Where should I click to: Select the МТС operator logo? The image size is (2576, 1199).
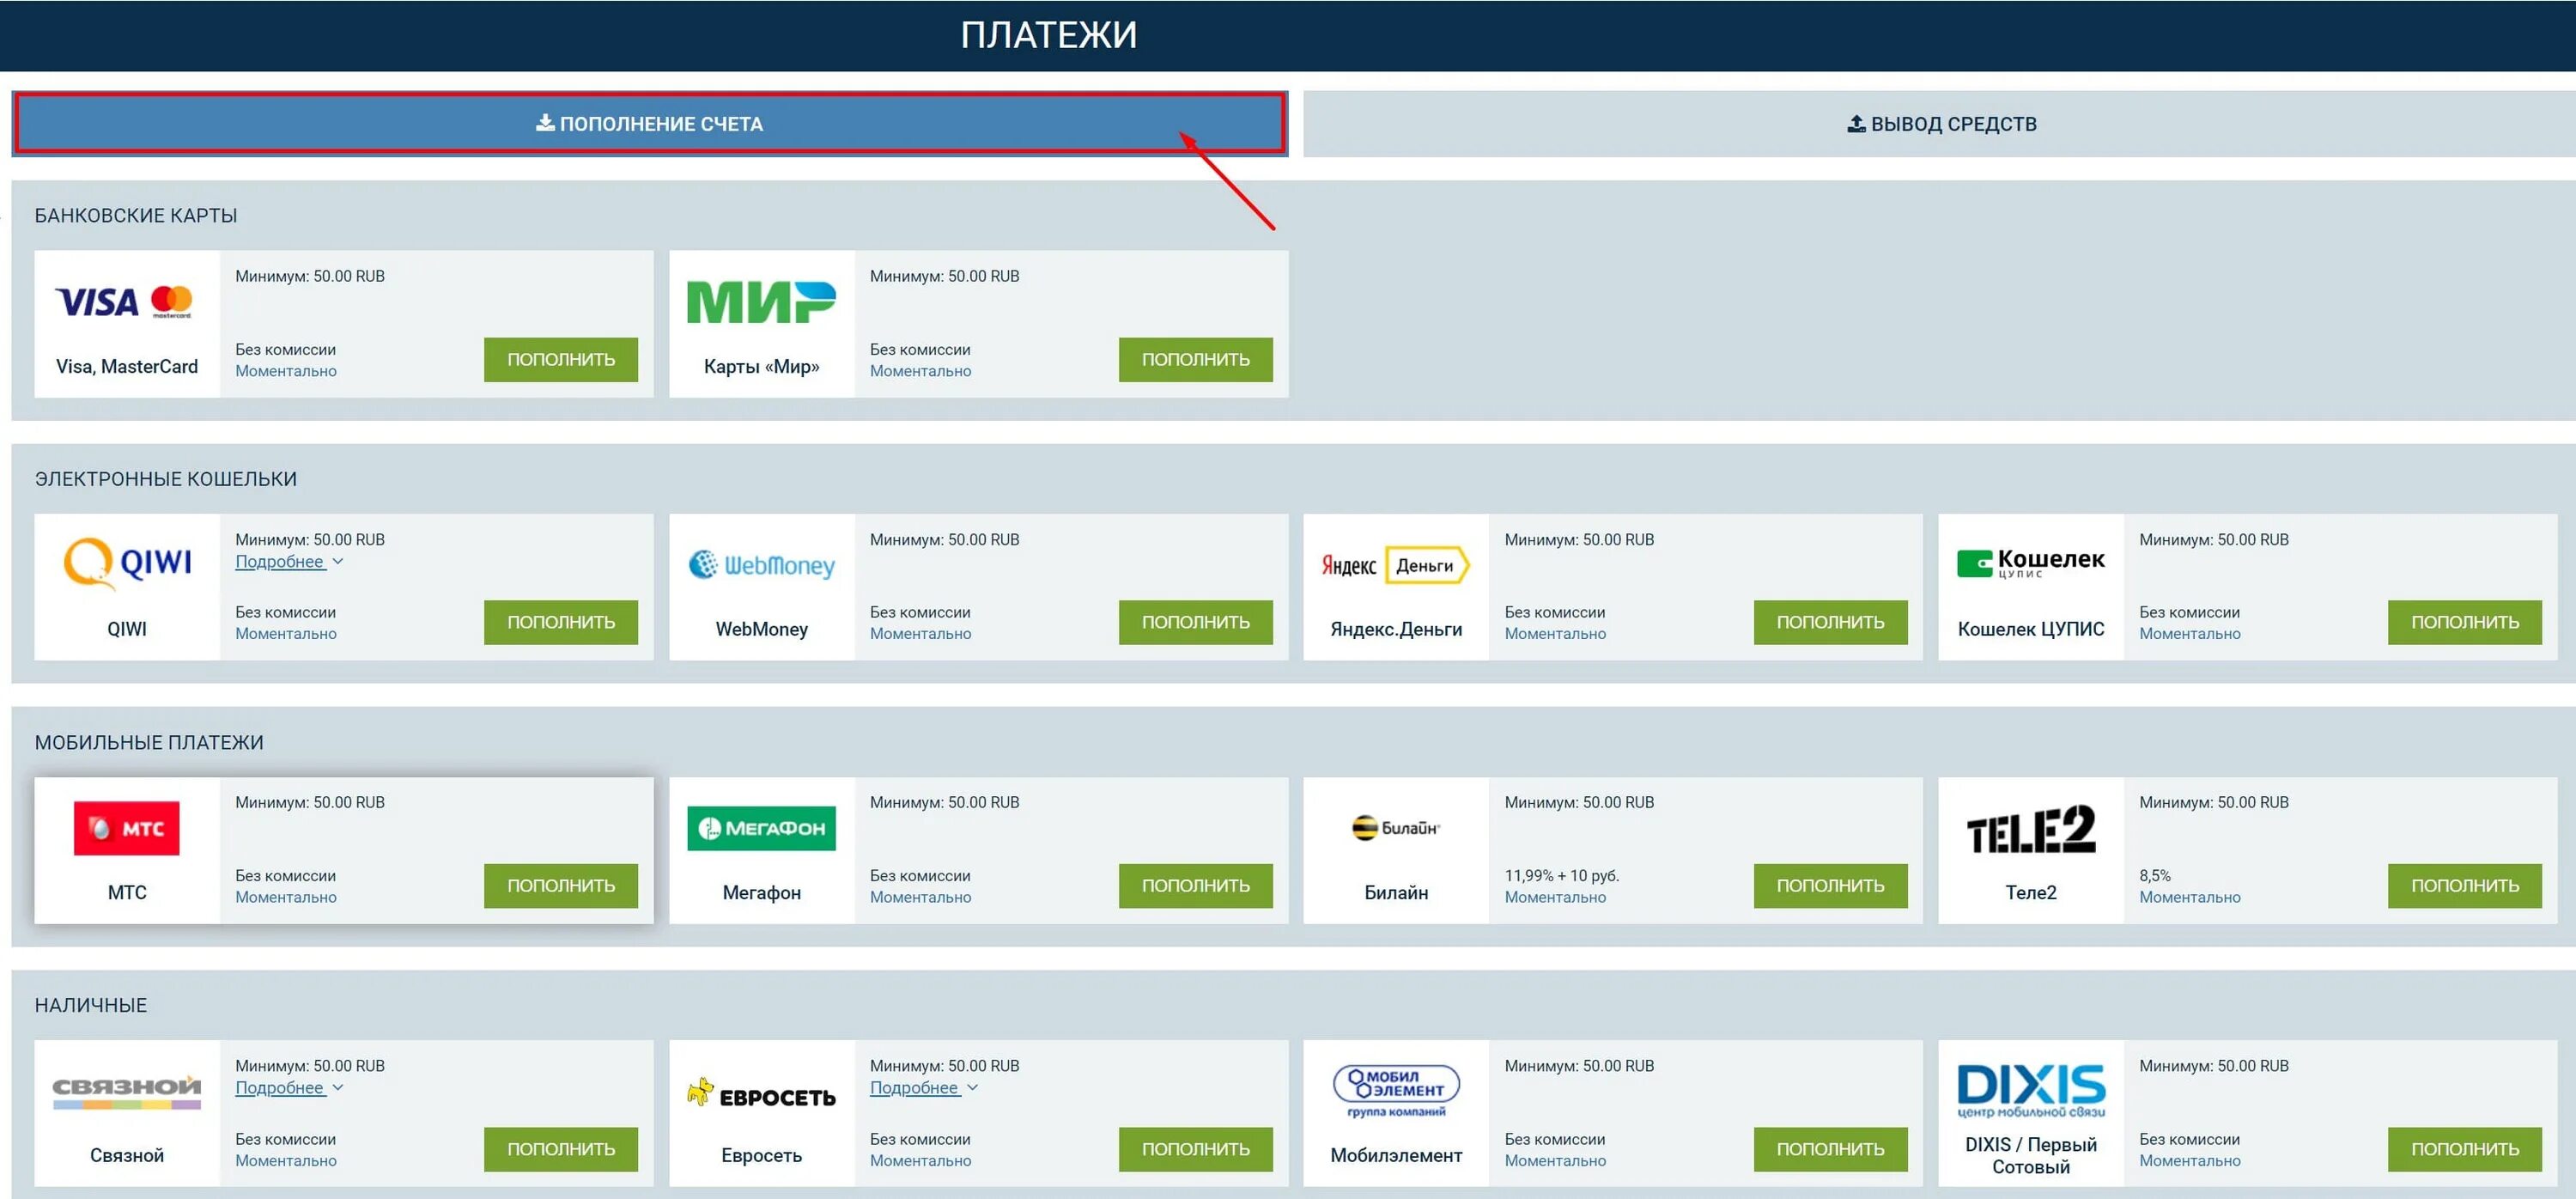[x=126, y=828]
